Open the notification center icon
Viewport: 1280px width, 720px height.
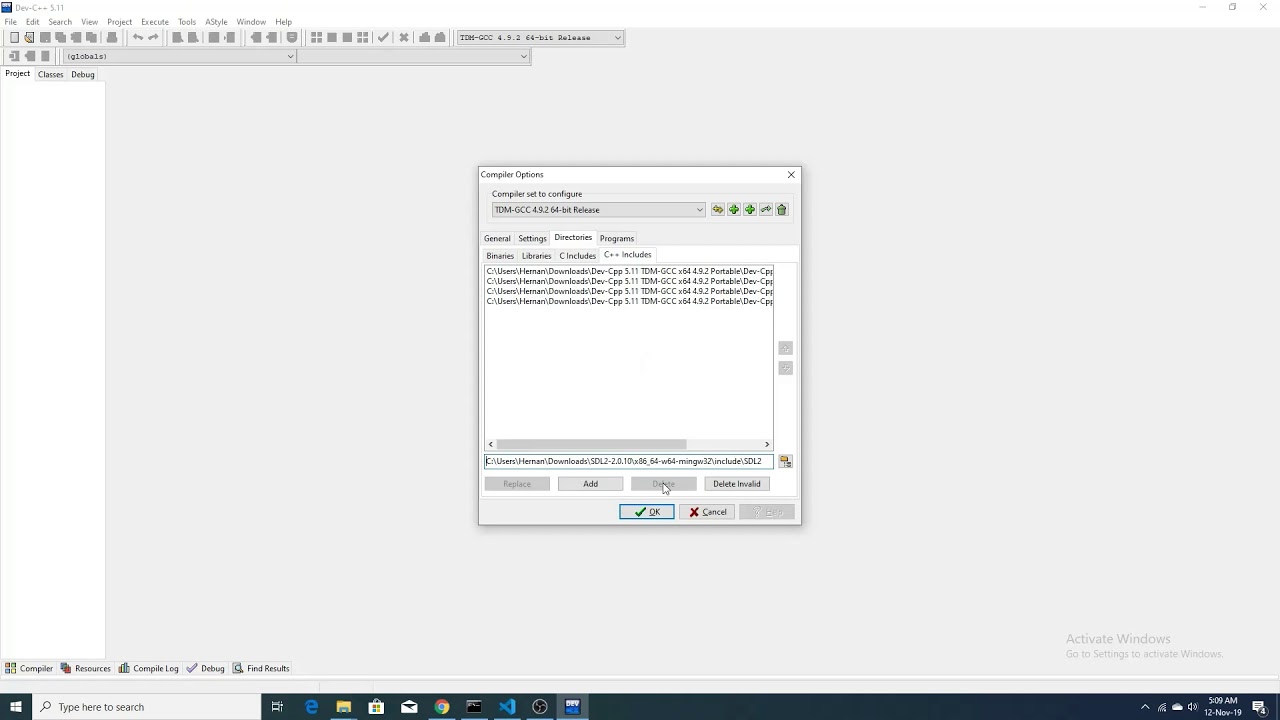coord(1259,707)
